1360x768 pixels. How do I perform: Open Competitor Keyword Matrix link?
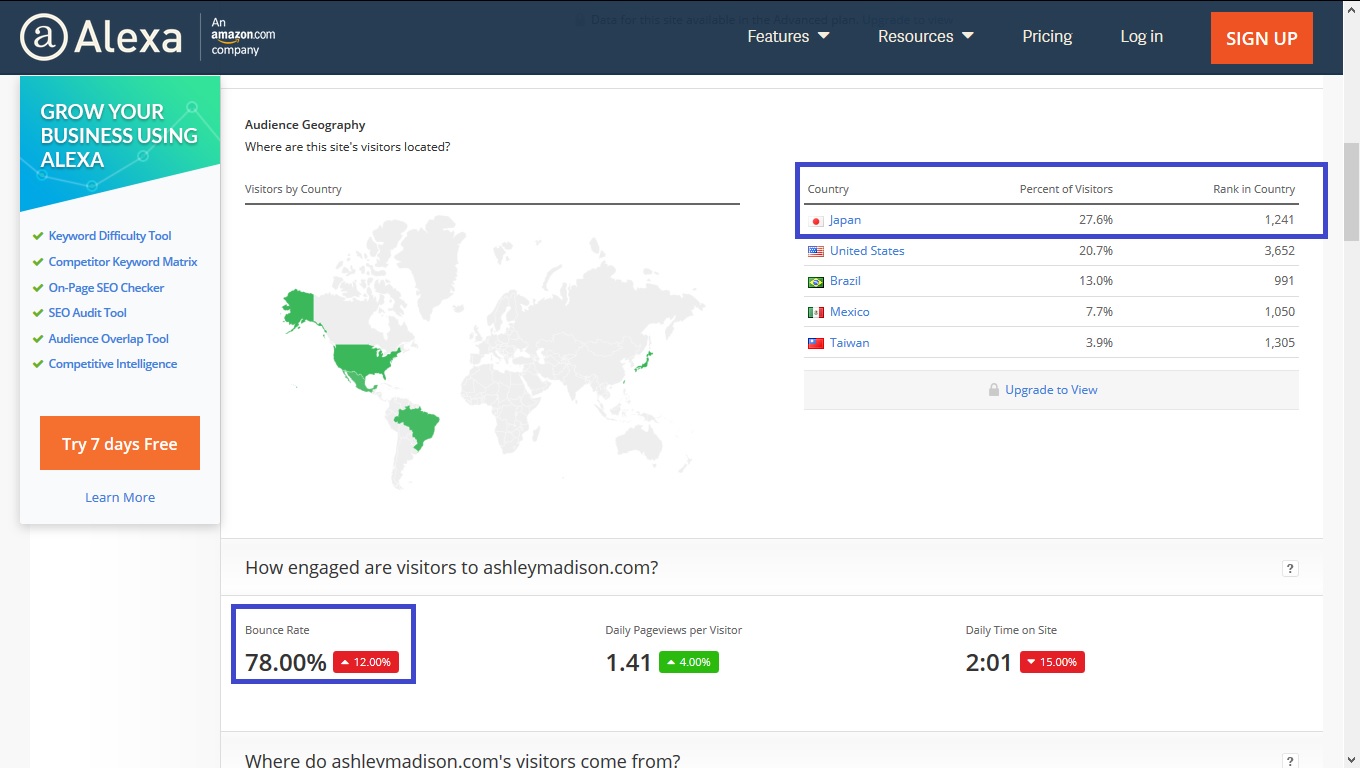[123, 262]
